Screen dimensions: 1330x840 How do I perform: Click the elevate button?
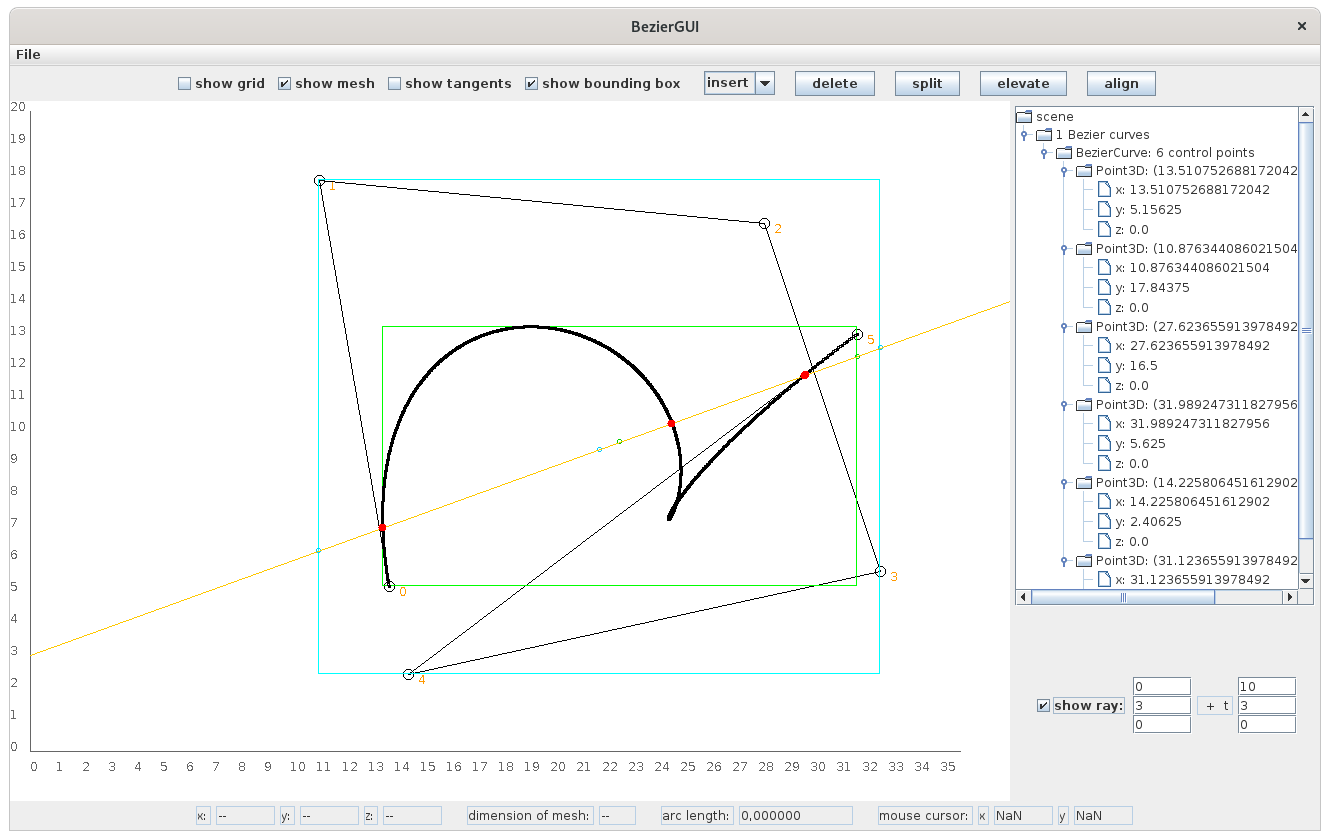pyautogui.click(x=1023, y=83)
